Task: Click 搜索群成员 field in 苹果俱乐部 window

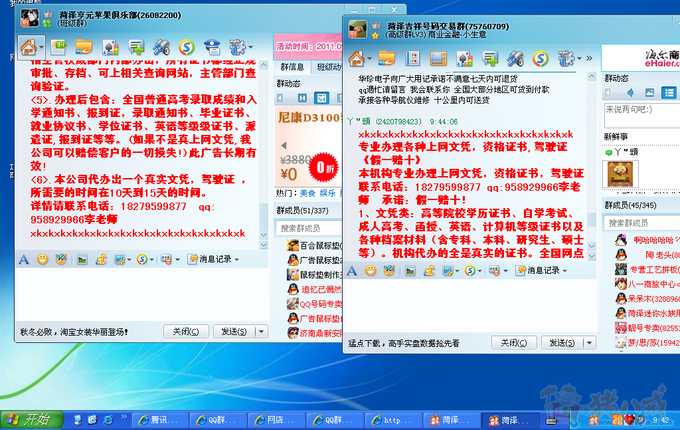Action: tap(308, 228)
